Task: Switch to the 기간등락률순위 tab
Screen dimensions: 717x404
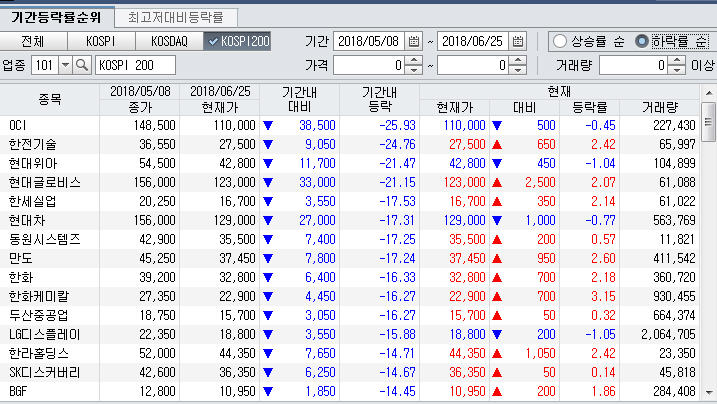Action: point(56,17)
